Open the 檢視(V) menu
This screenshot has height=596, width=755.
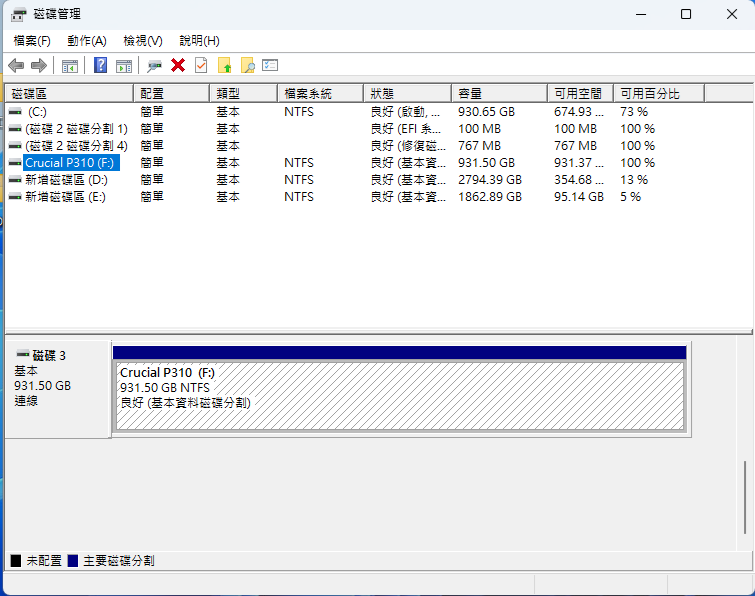click(x=143, y=41)
